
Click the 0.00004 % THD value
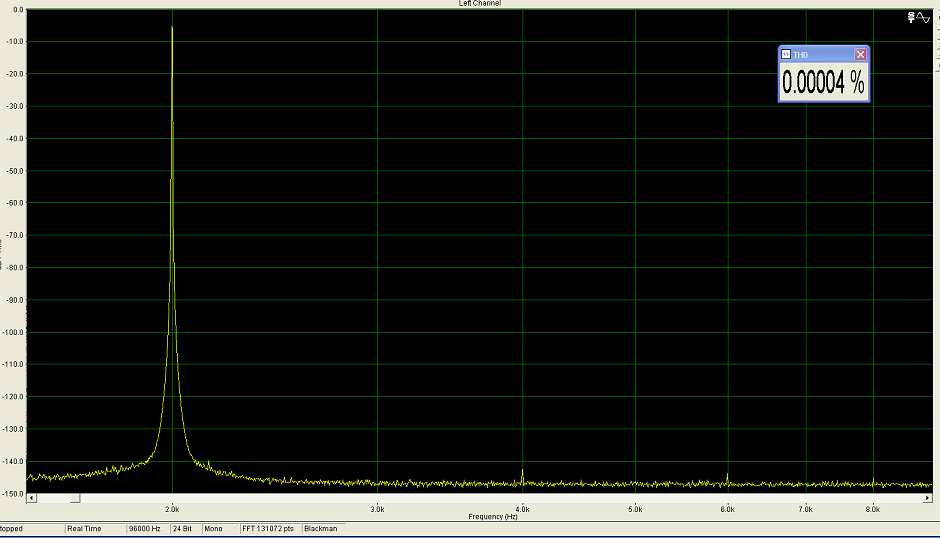point(824,82)
